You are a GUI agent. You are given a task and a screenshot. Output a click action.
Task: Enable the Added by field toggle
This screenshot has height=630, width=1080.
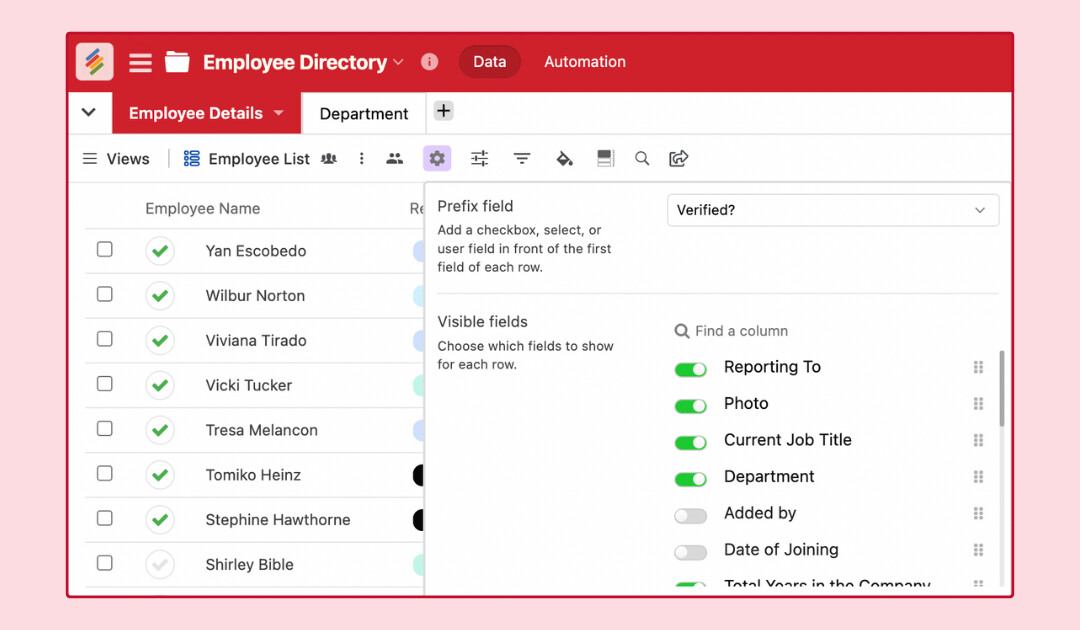pos(690,515)
